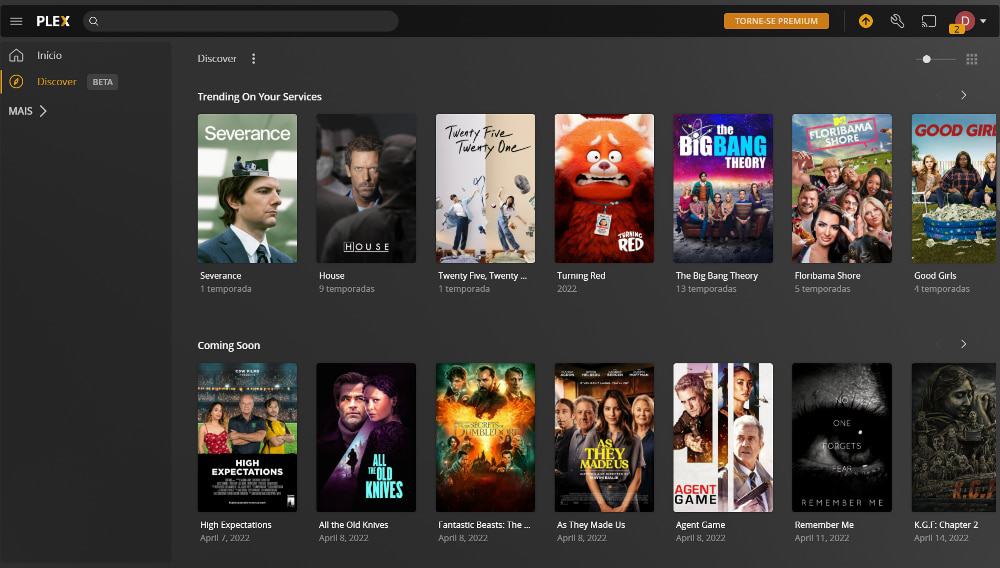Expand the account dropdown arrow
Viewport: 1000px width, 568px height.
(x=983, y=21)
